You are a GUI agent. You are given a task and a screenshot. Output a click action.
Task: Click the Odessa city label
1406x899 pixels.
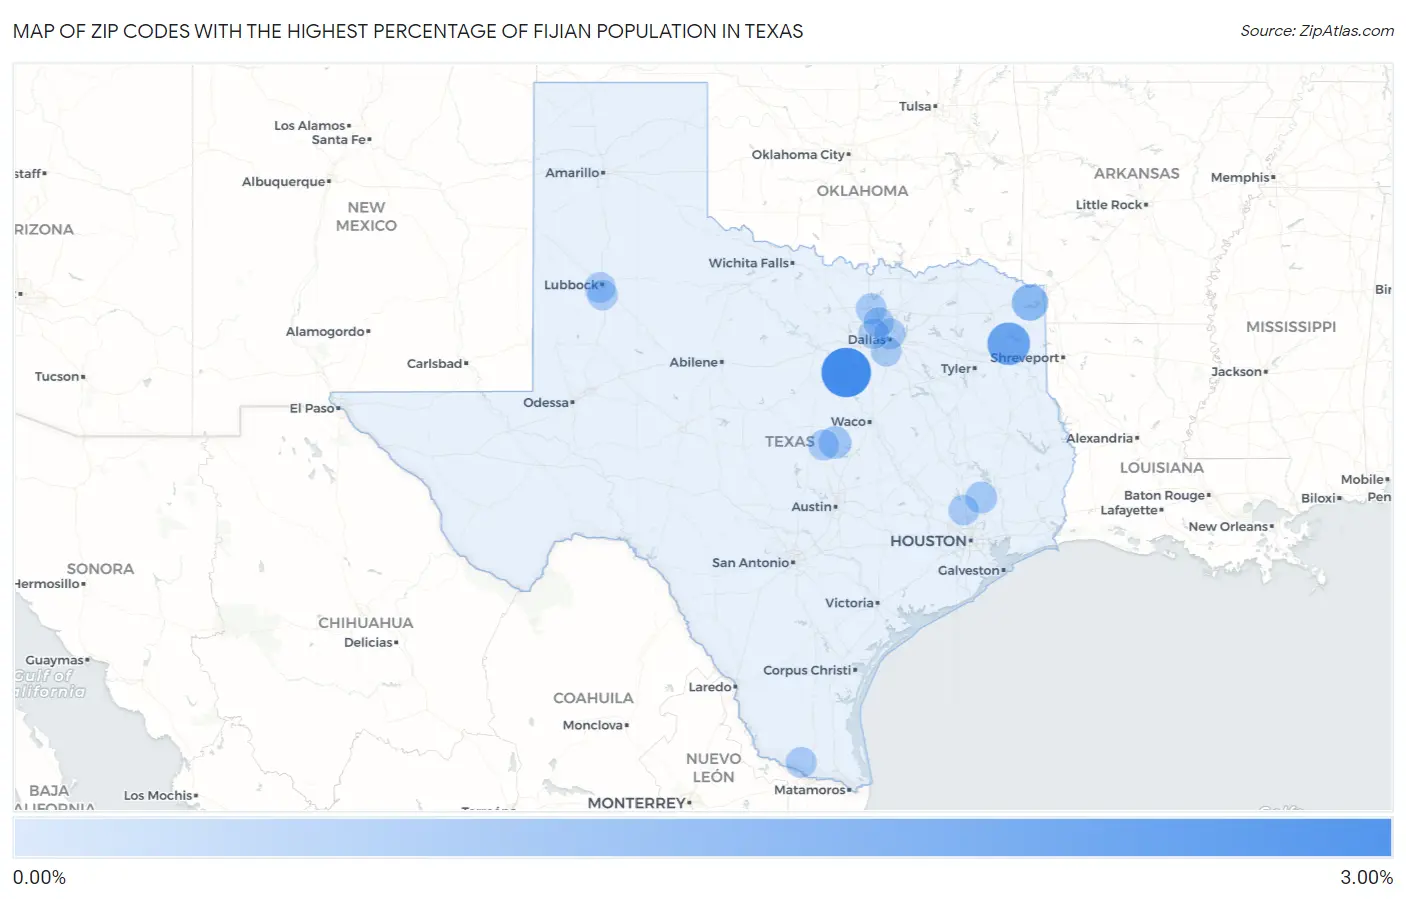coord(546,403)
